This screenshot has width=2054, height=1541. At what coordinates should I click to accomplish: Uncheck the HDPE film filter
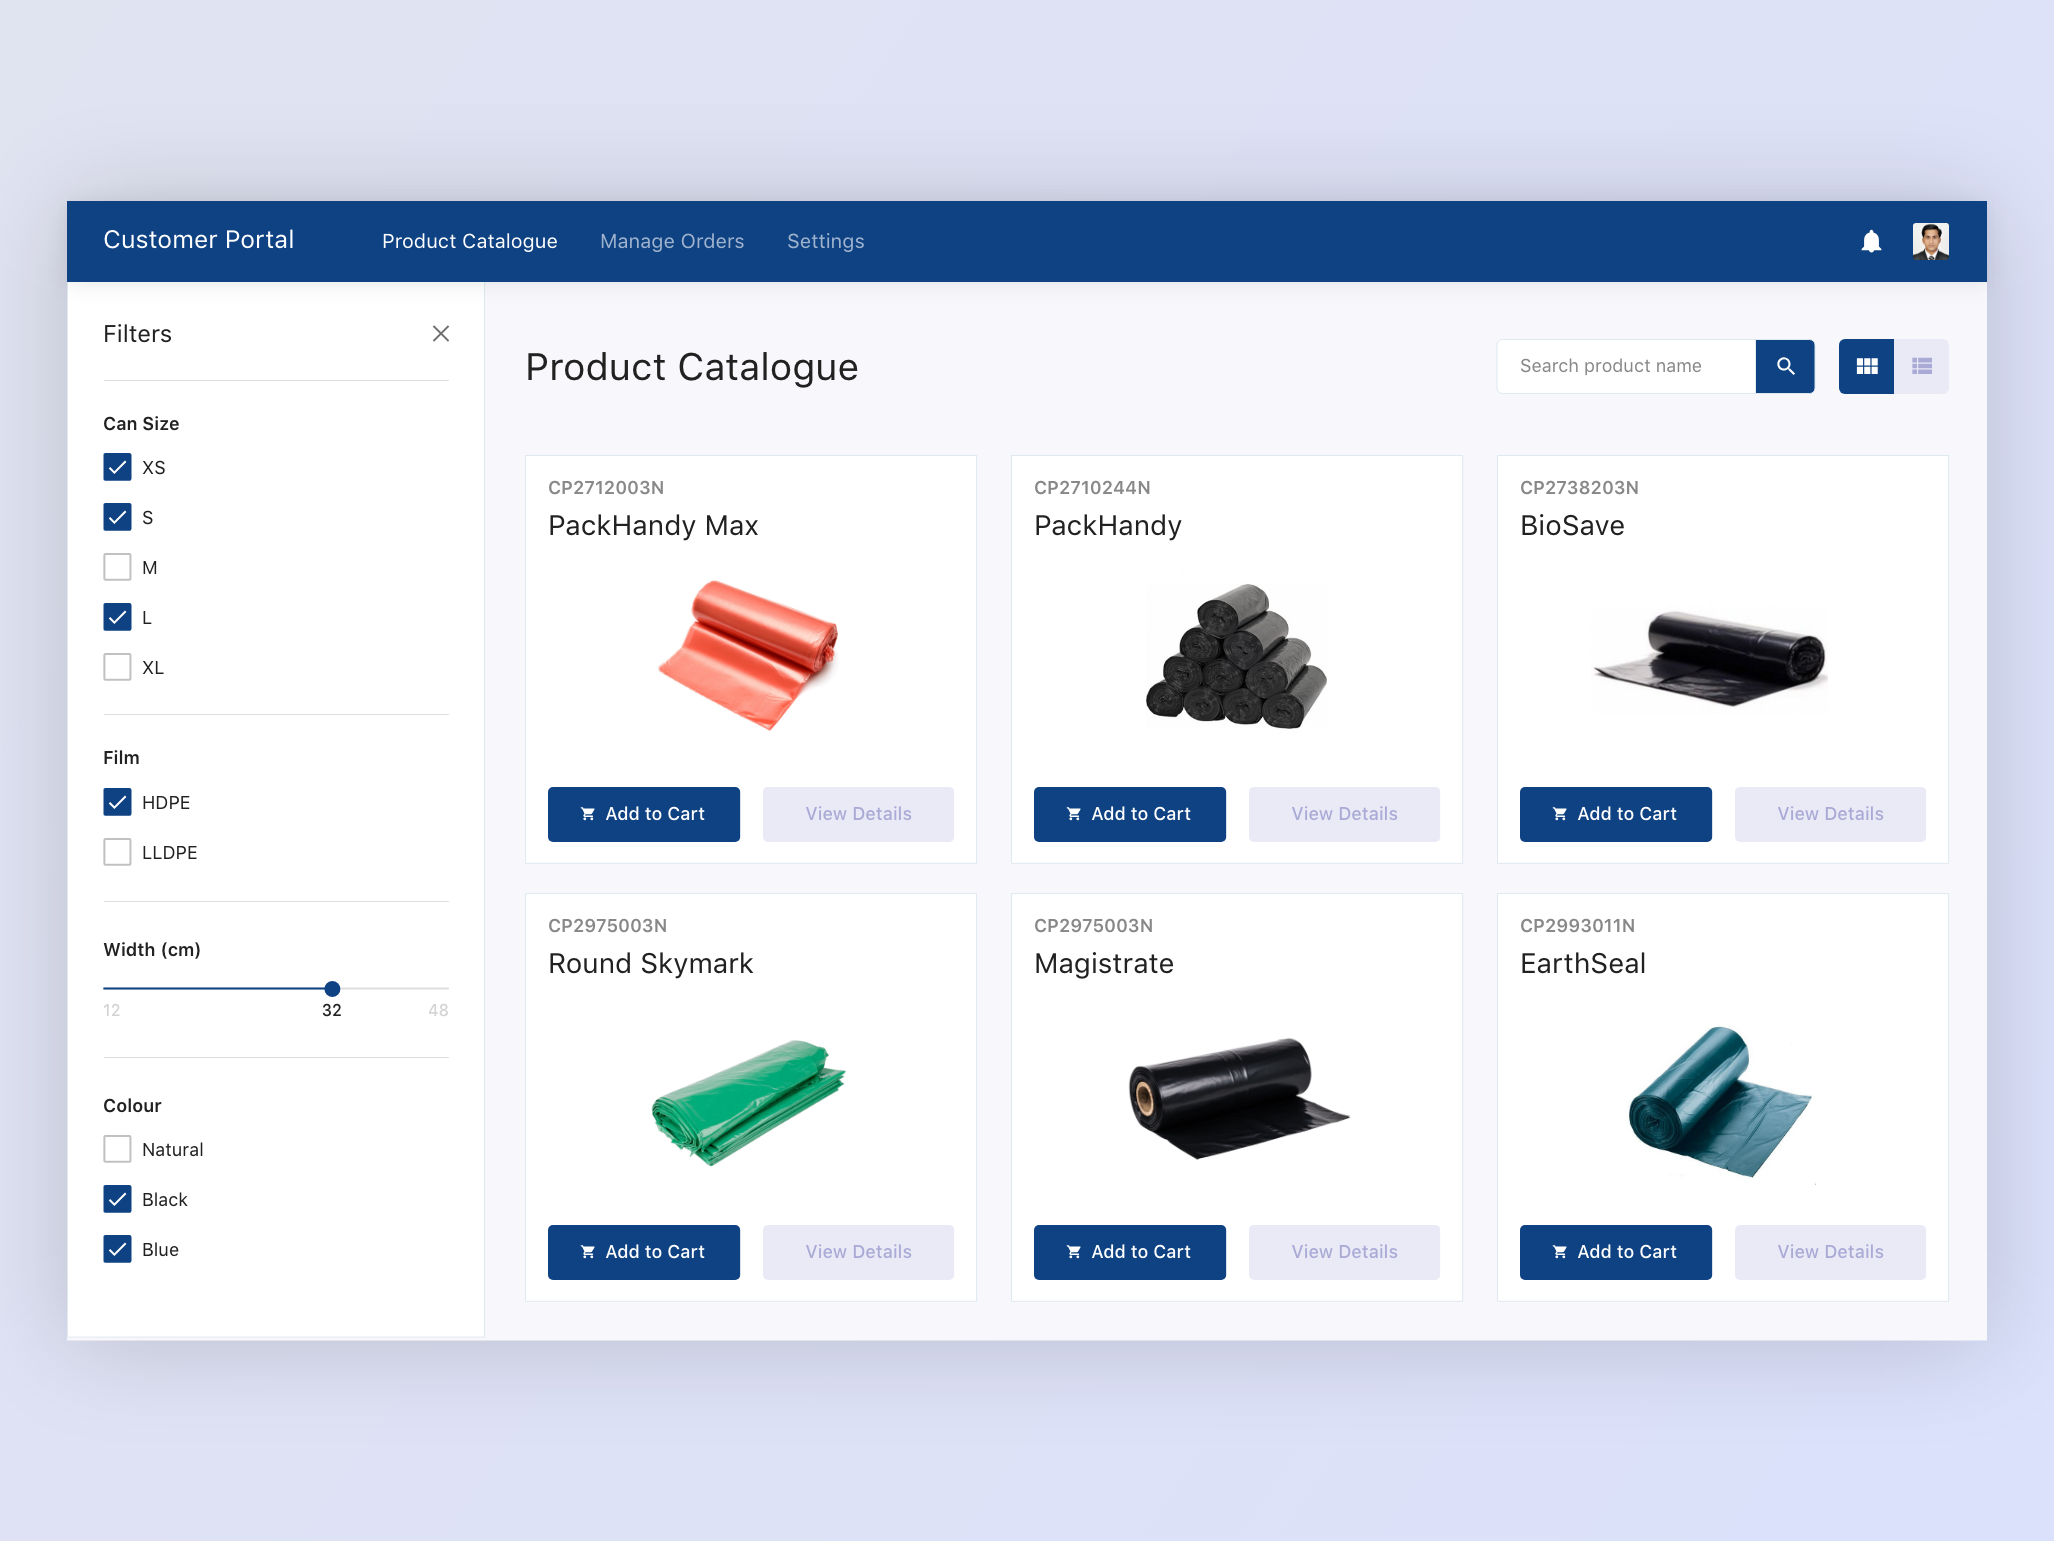pyautogui.click(x=117, y=802)
